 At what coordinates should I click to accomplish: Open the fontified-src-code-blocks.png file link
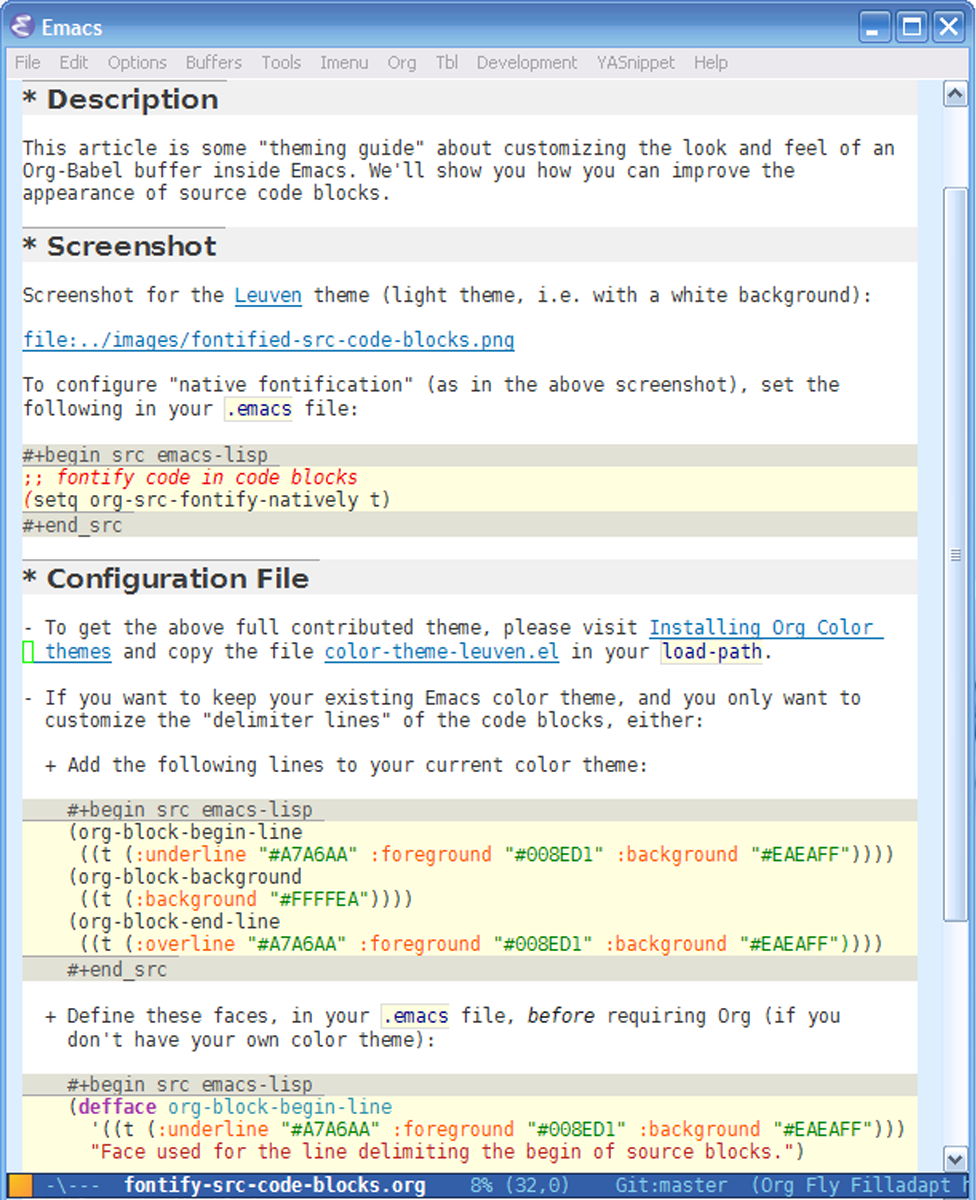click(268, 340)
